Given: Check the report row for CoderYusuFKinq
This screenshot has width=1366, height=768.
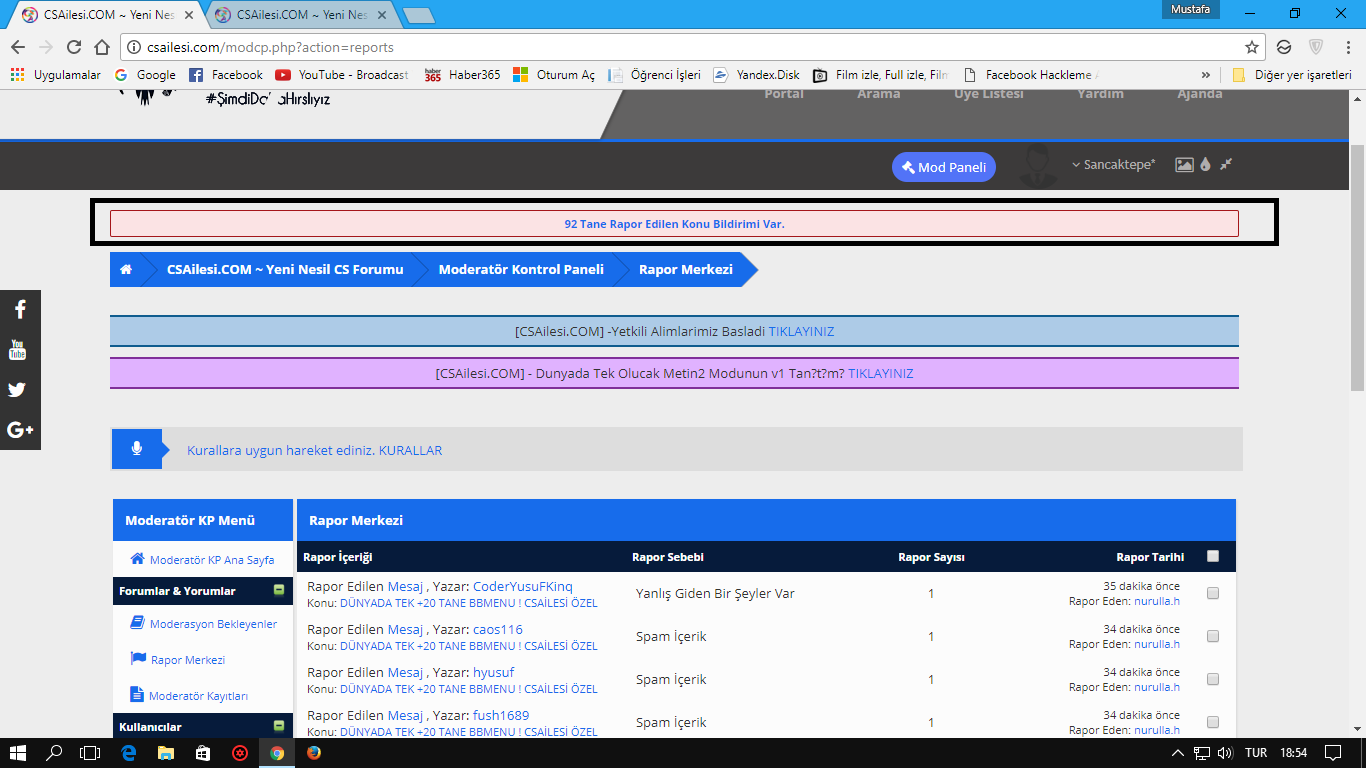Looking at the screenshot, I should tap(1213, 593).
